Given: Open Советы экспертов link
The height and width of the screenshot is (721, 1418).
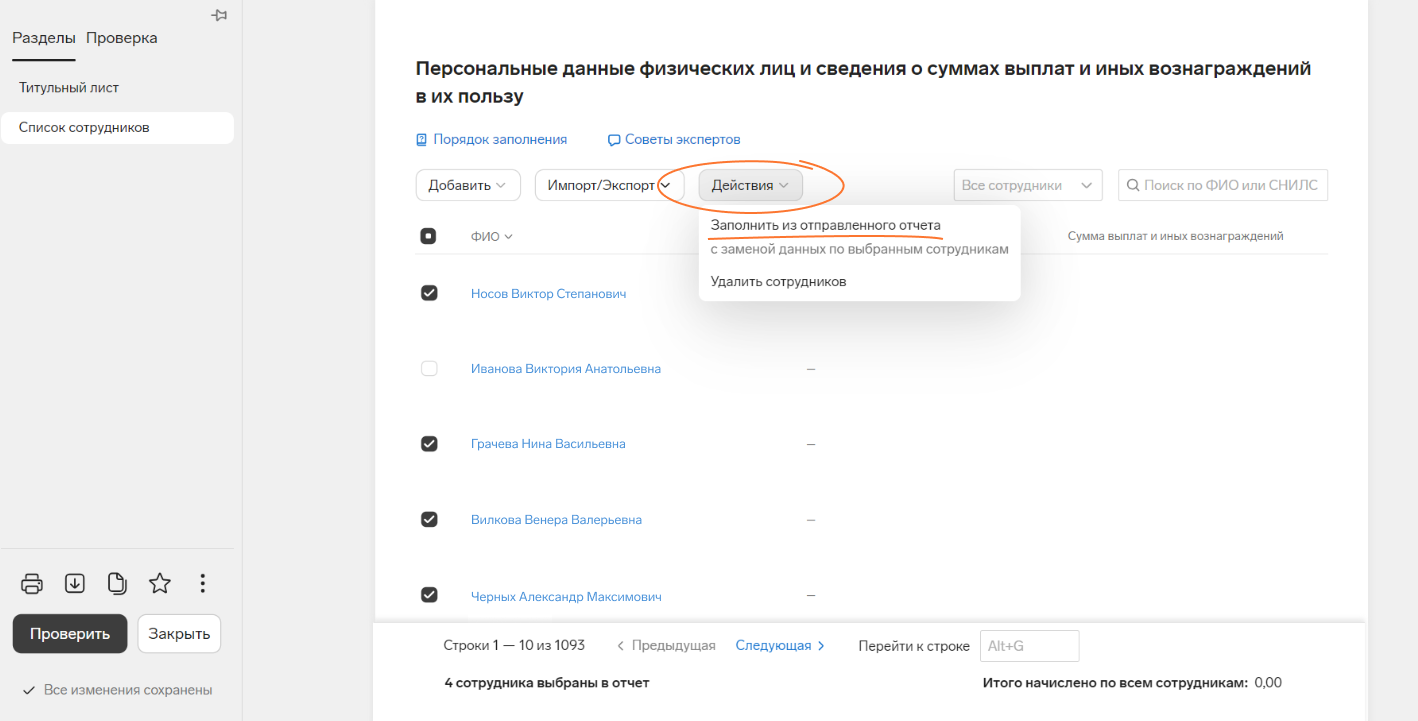Looking at the screenshot, I should (683, 140).
